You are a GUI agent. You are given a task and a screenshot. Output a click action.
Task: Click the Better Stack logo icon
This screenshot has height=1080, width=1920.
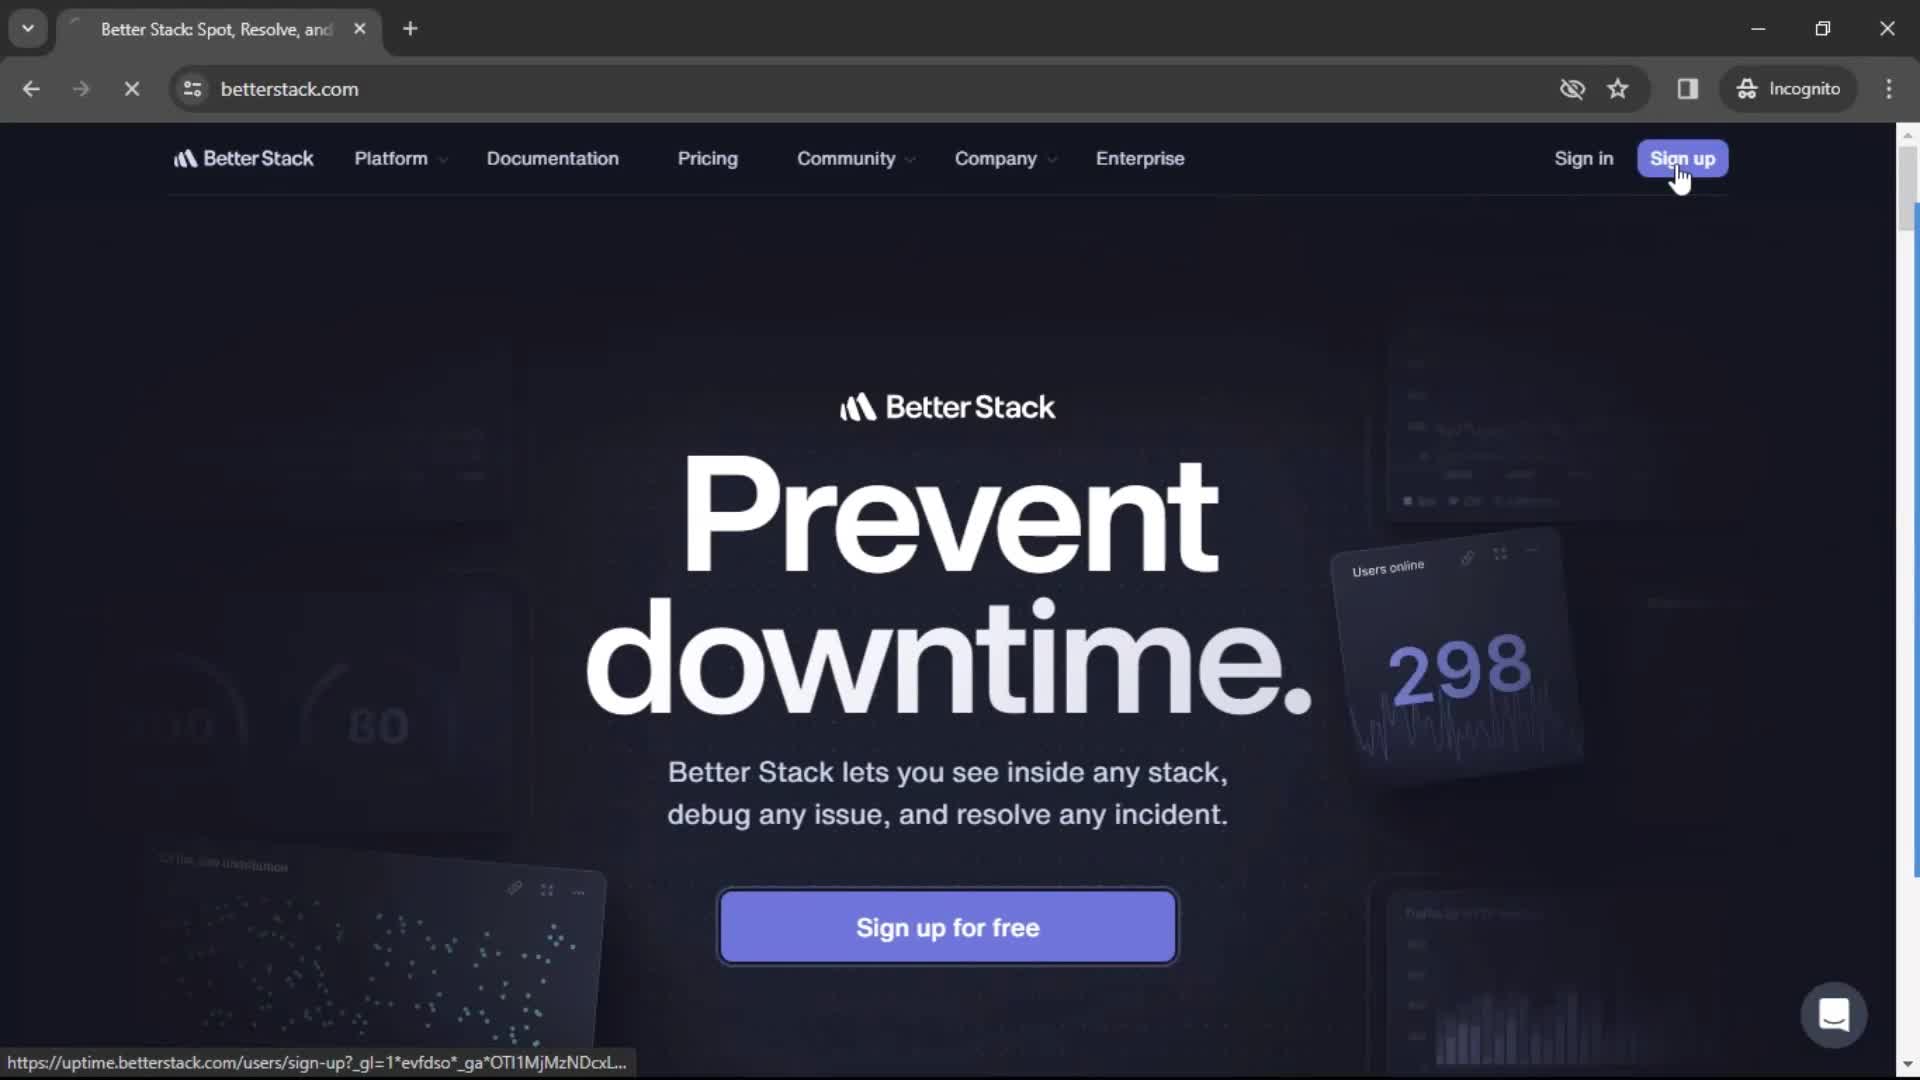186,158
